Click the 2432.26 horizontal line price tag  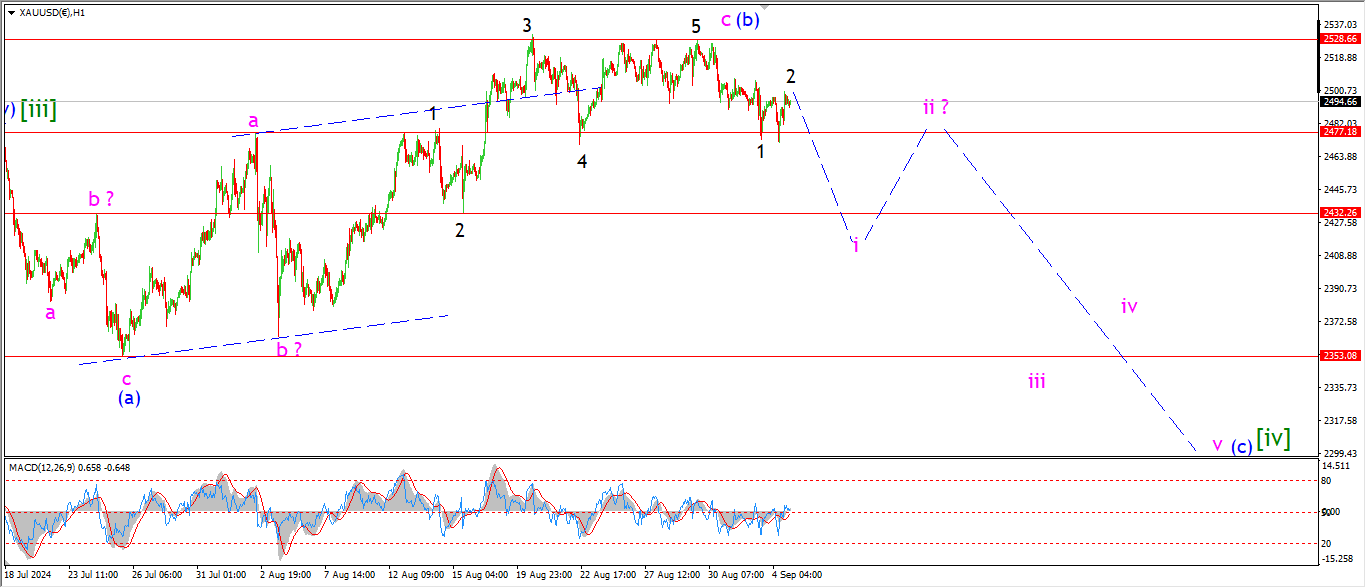(x=1338, y=212)
